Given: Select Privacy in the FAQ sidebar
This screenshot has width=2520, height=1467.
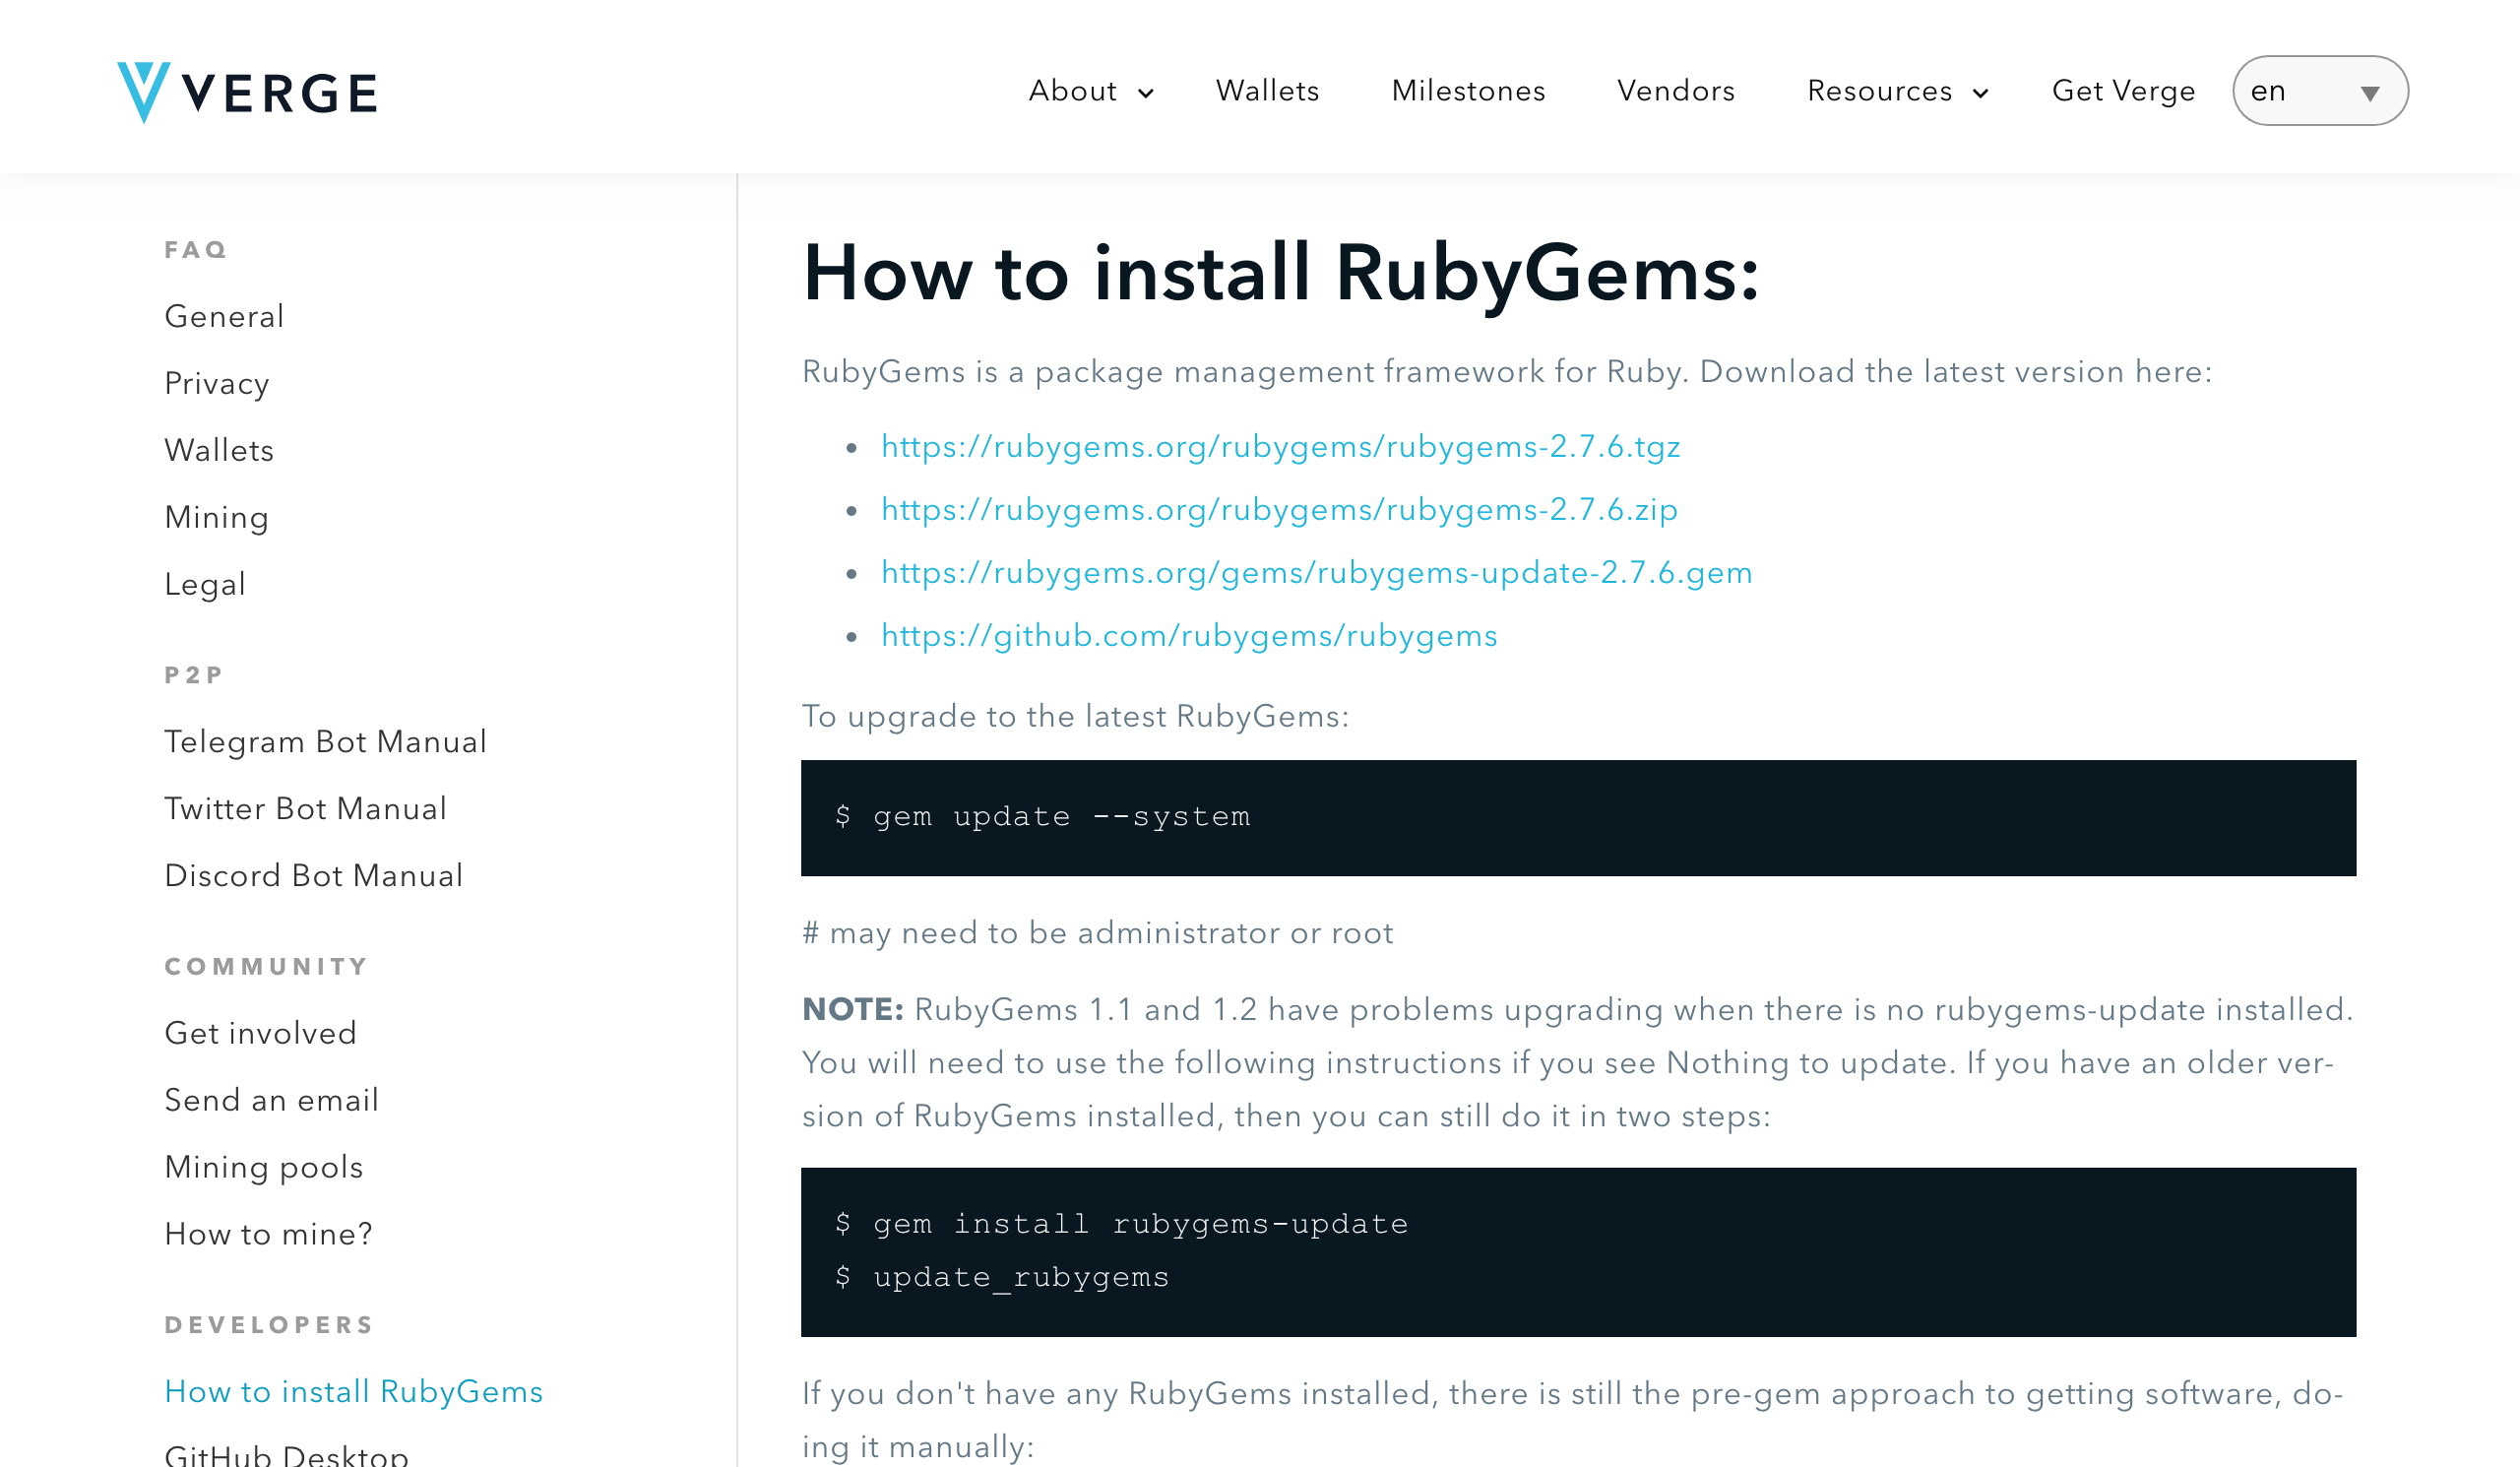Looking at the screenshot, I should click(217, 383).
